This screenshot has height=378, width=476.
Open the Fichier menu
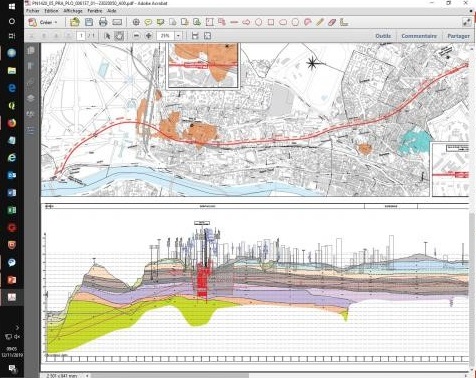[x=33, y=11]
